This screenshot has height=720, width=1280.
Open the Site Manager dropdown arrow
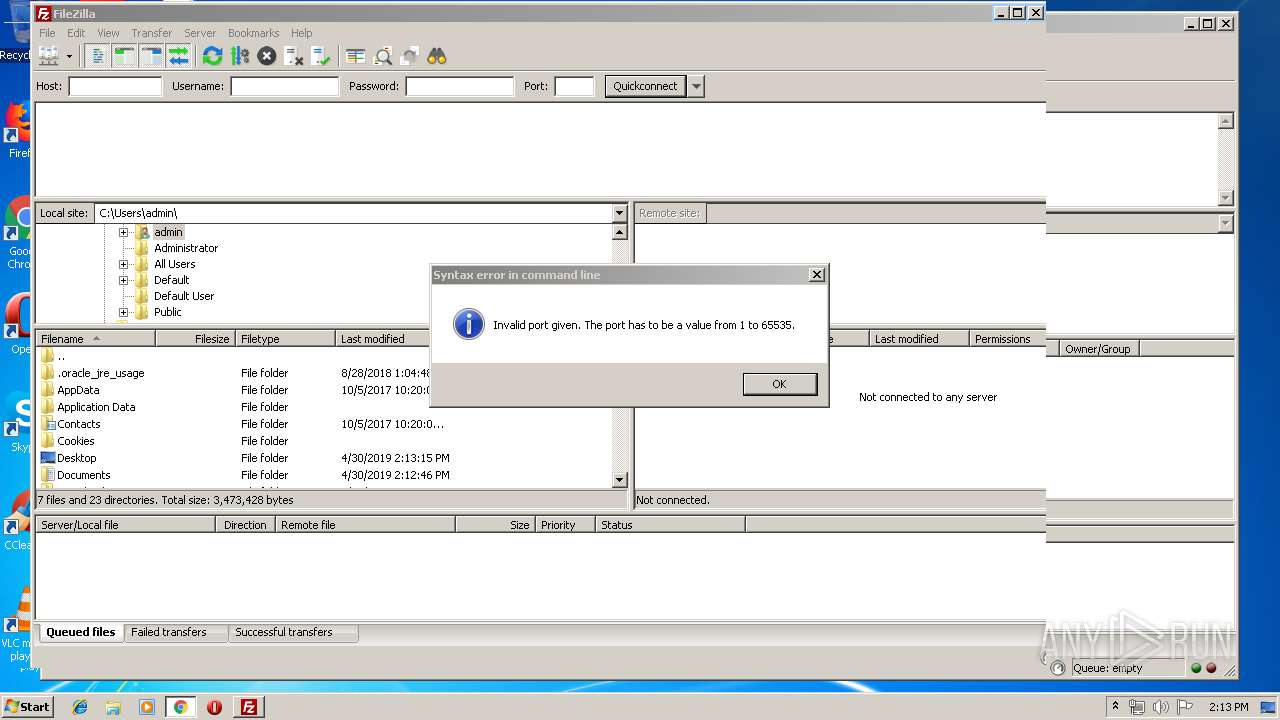pyautogui.click(x=69, y=56)
